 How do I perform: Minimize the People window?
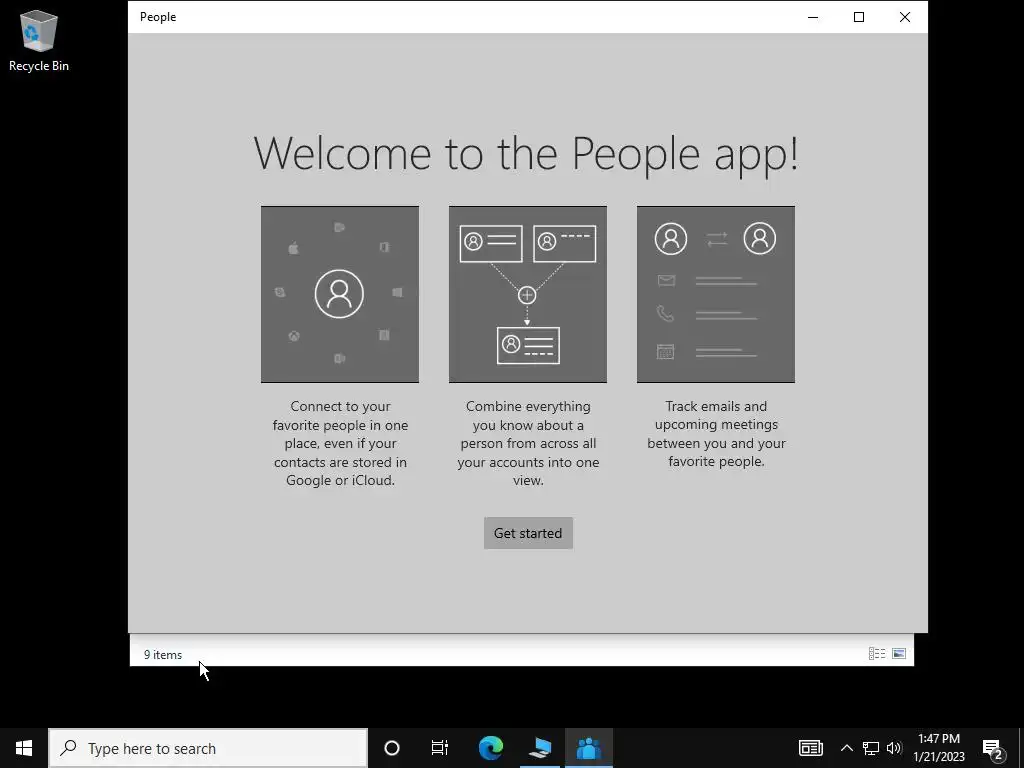tap(813, 17)
